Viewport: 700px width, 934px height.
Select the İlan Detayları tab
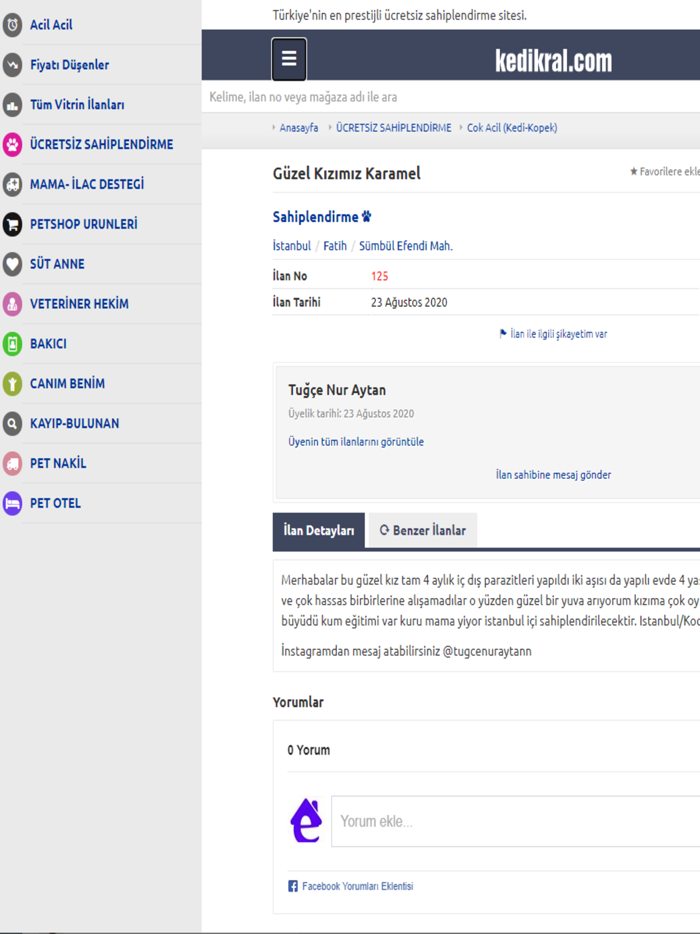[x=318, y=531]
